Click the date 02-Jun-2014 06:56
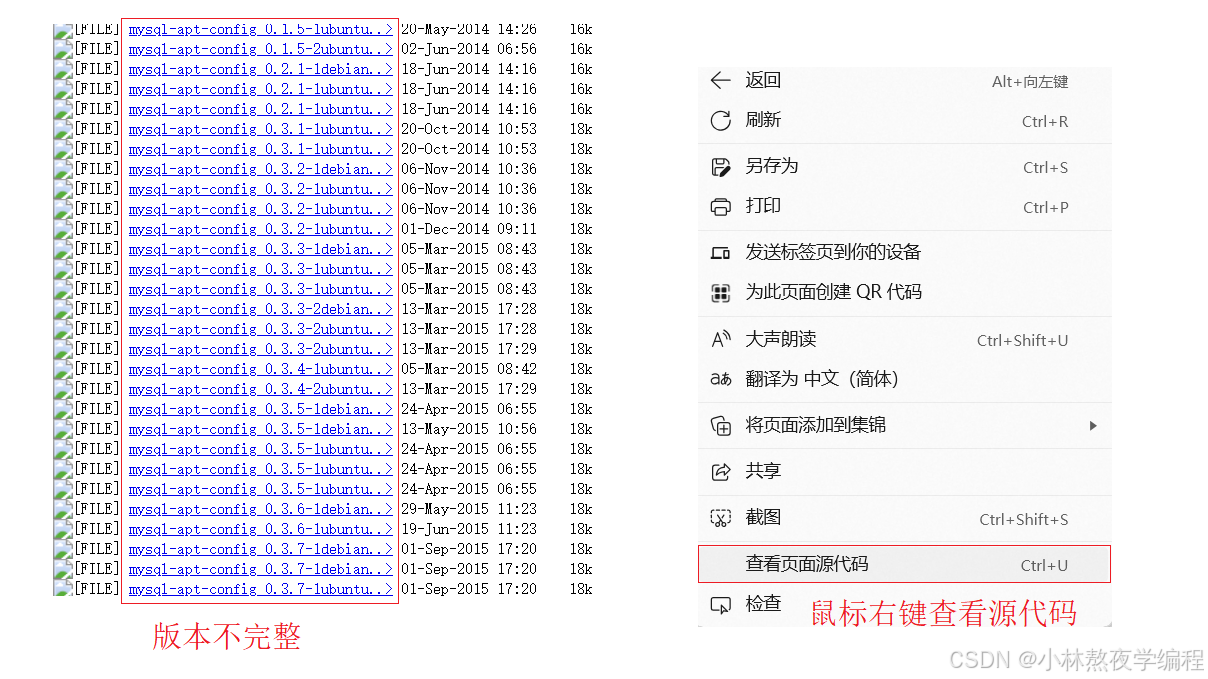This screenshot has width=1208, height=679. coord(469,49)
